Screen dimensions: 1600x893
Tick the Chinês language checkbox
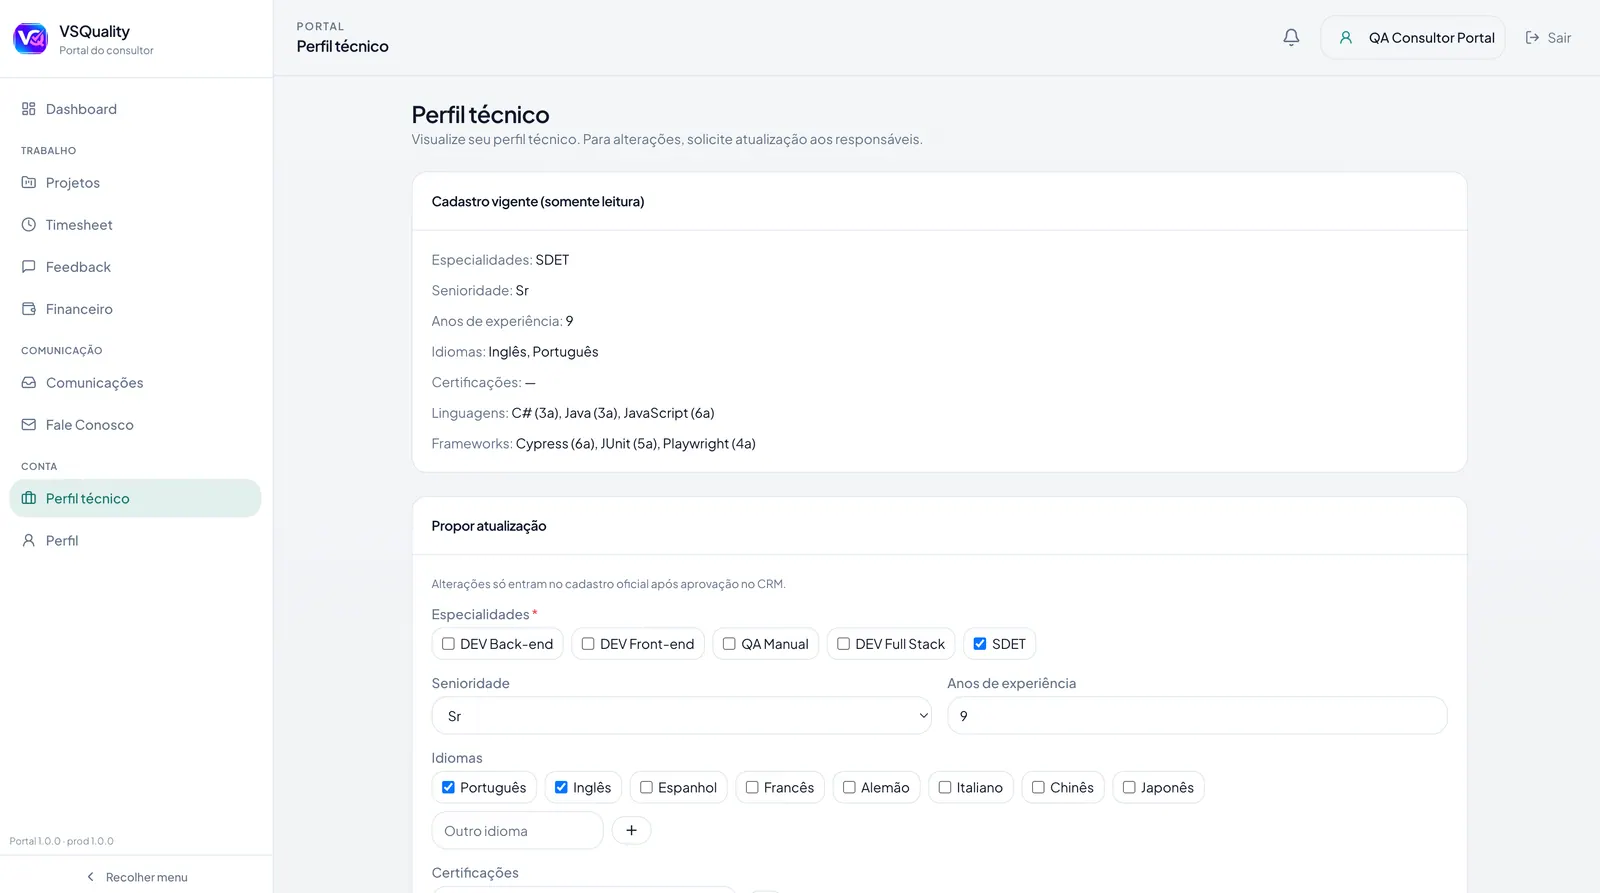pos(1038,788)
